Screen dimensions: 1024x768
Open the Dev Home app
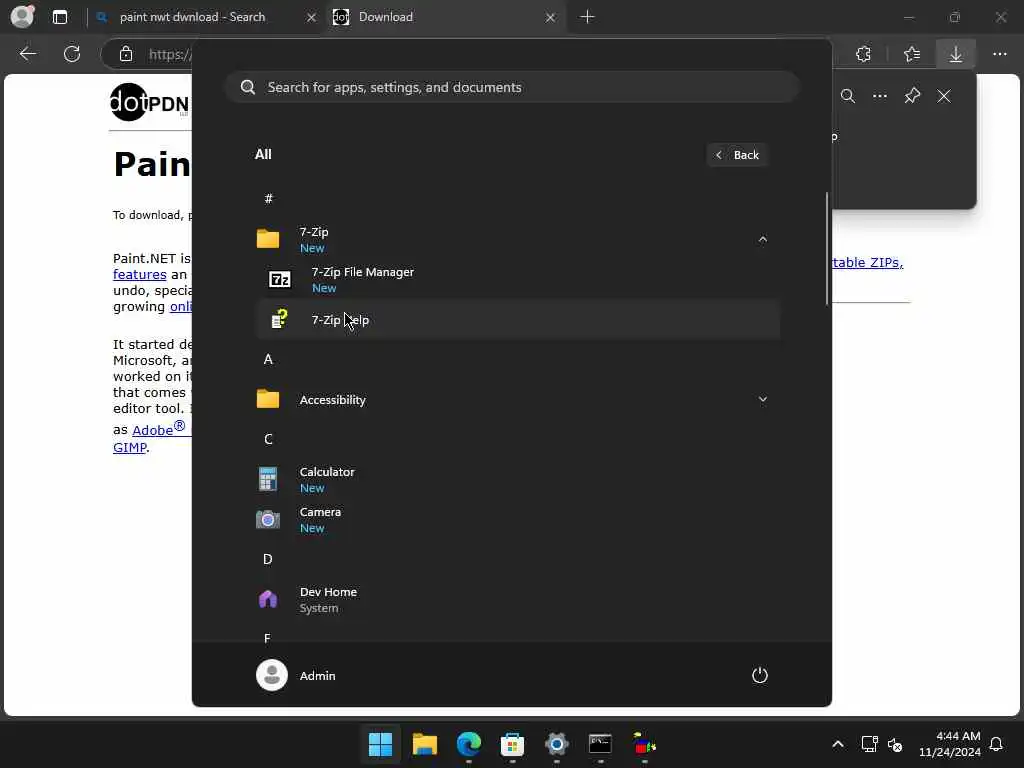click(517, 600)
